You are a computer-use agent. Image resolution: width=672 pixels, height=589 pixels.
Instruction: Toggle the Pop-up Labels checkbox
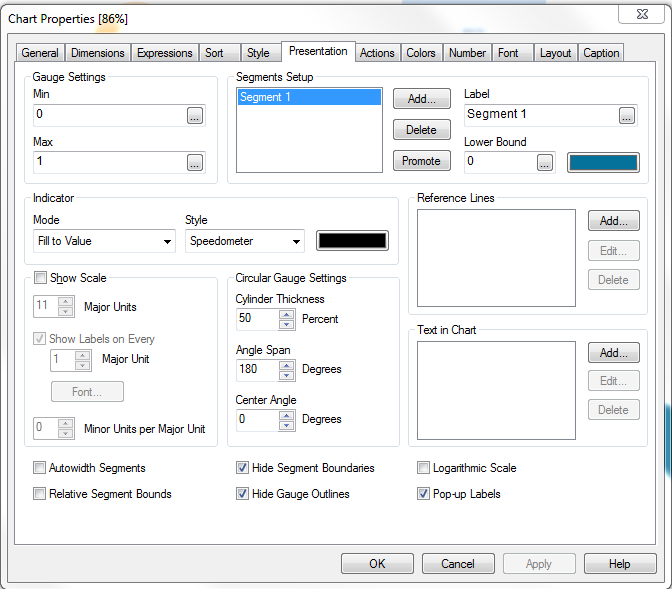click(x=424, y=494)
